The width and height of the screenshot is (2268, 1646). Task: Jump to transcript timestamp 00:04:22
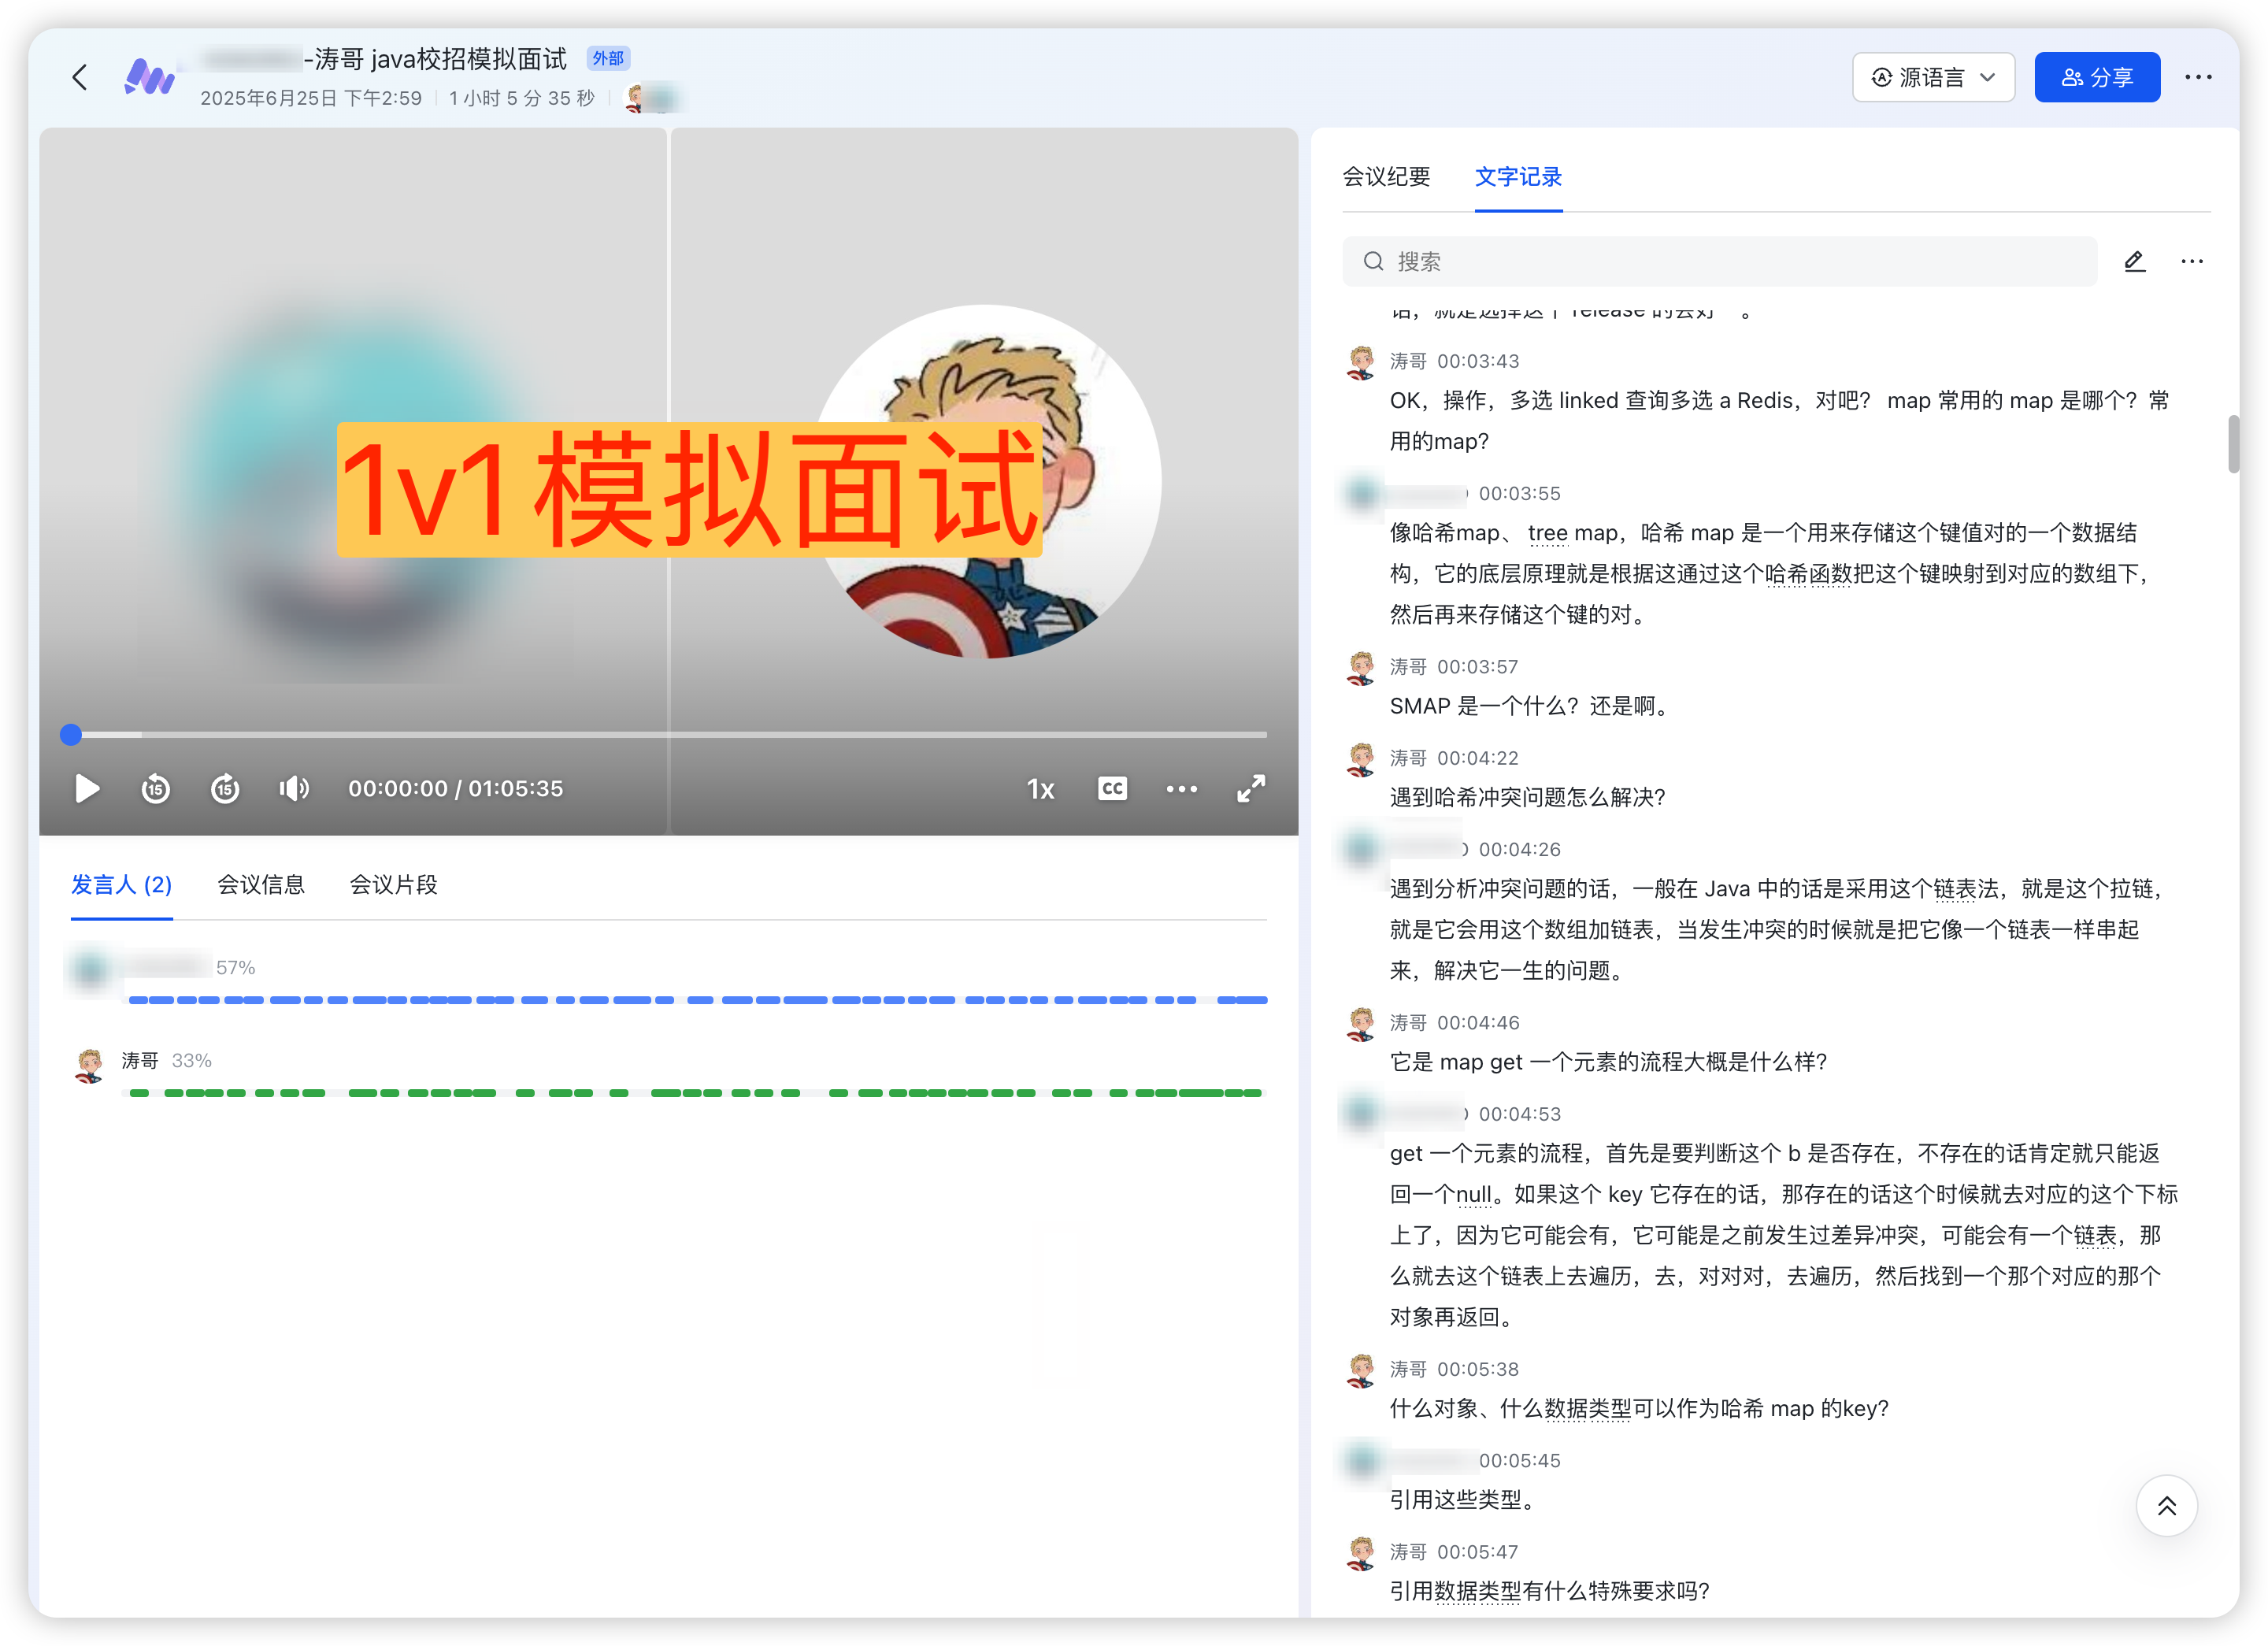pyautogui.click(x=1477, y=758)
